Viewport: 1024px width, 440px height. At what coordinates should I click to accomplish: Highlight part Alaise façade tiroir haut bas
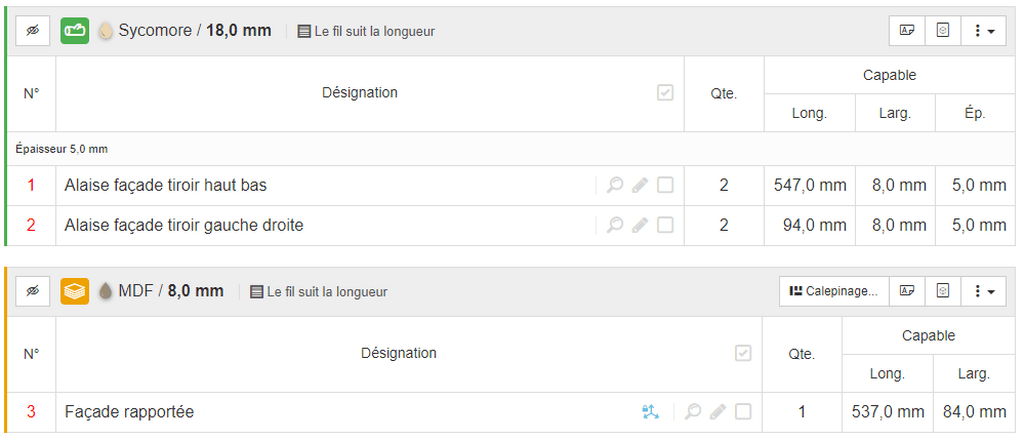(615, 185)
